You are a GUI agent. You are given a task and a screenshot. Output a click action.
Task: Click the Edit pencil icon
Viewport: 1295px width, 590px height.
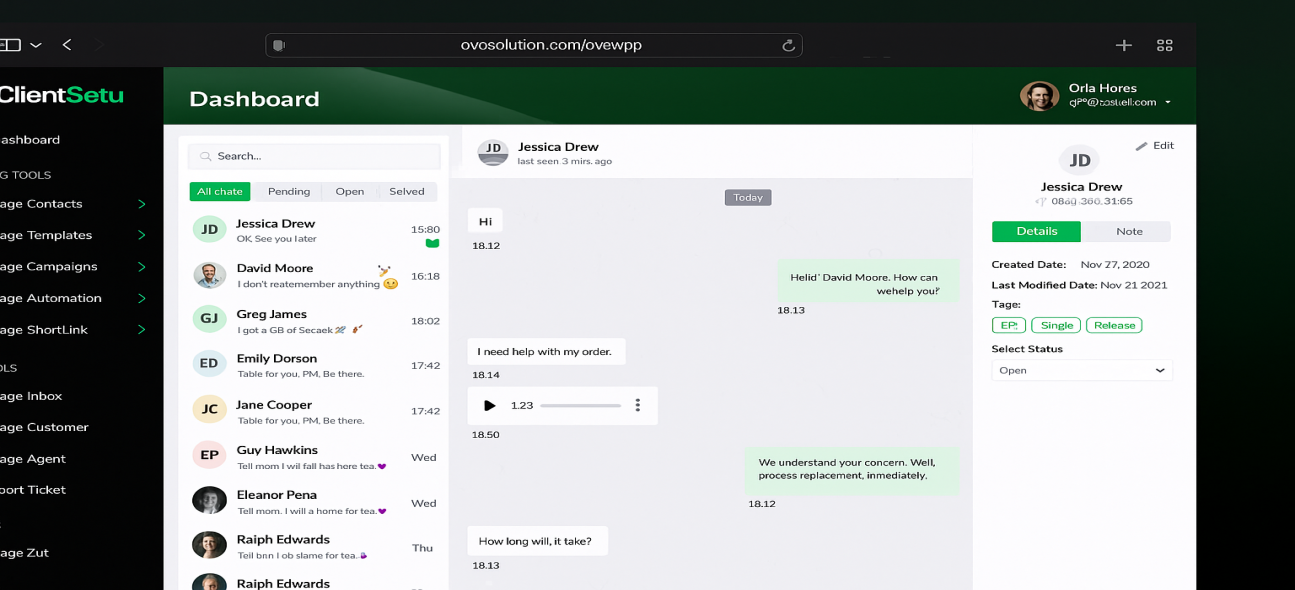tap(1142, 146)
